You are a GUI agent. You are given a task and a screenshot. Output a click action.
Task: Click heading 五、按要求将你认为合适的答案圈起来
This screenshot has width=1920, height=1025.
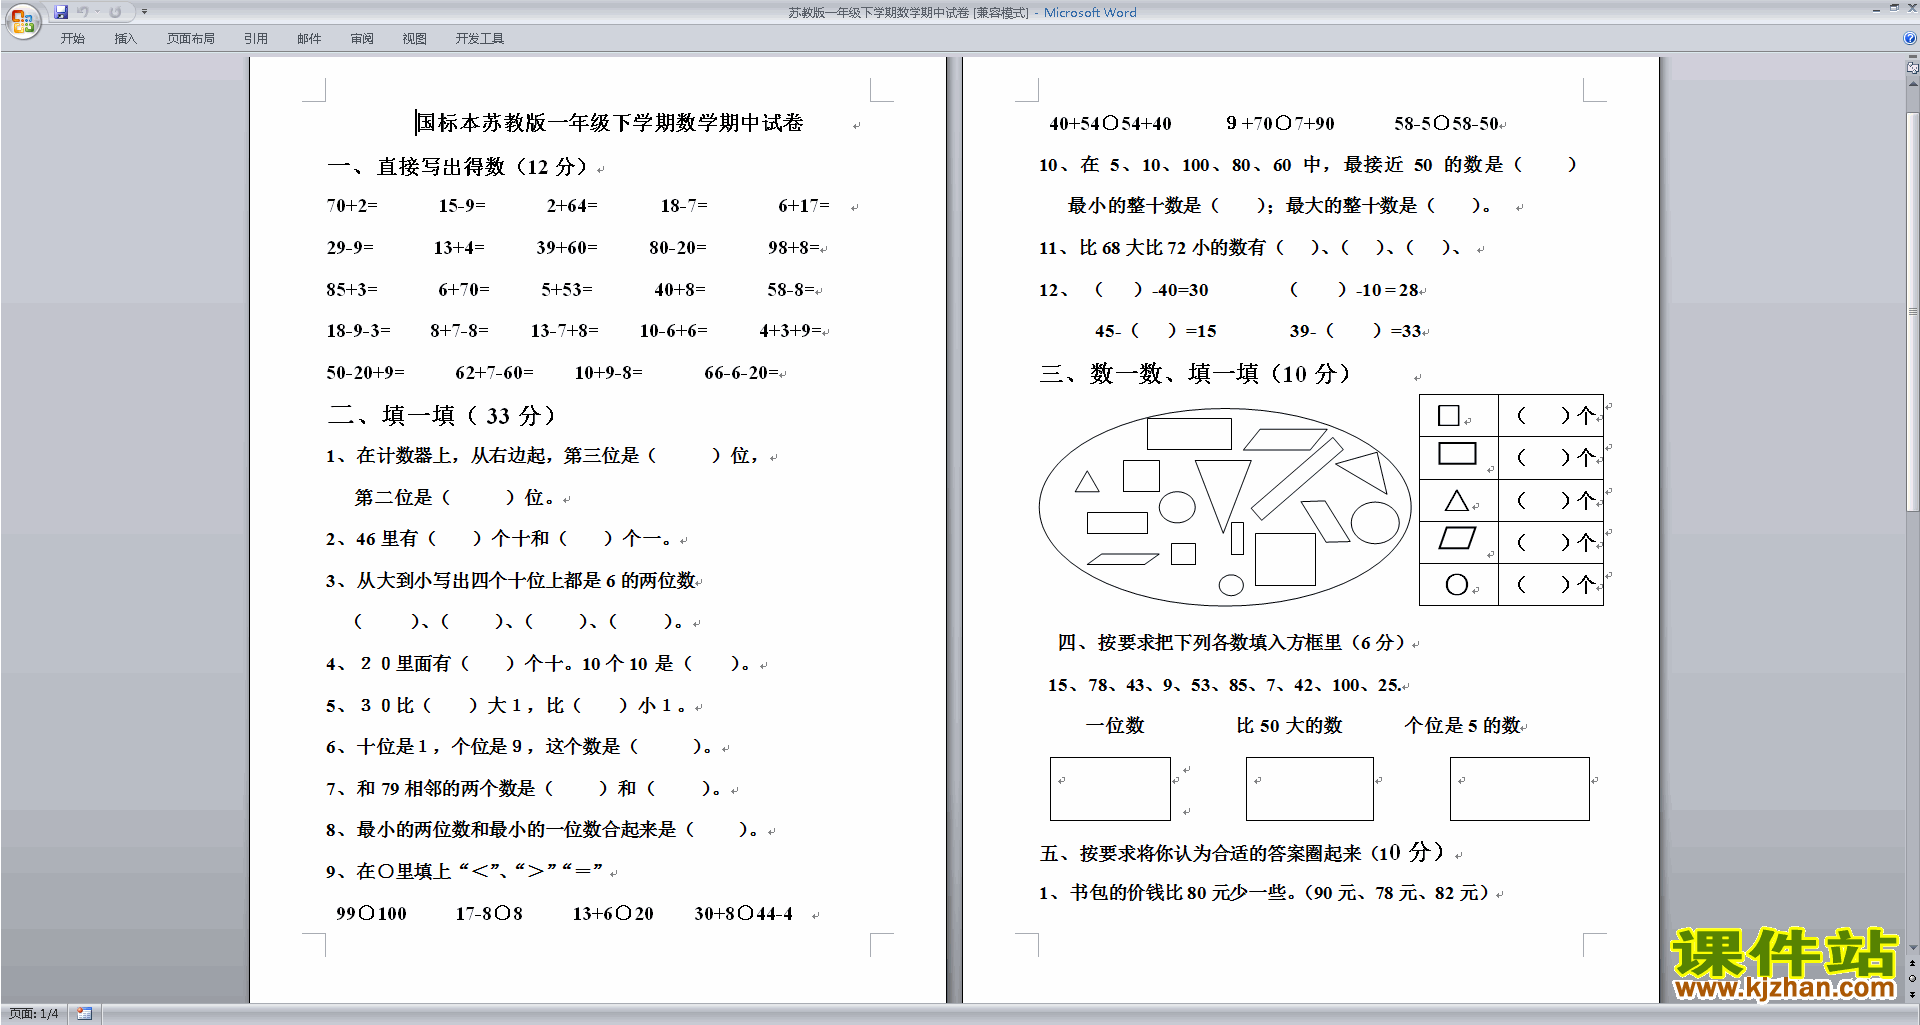[x=1201, y=854]
